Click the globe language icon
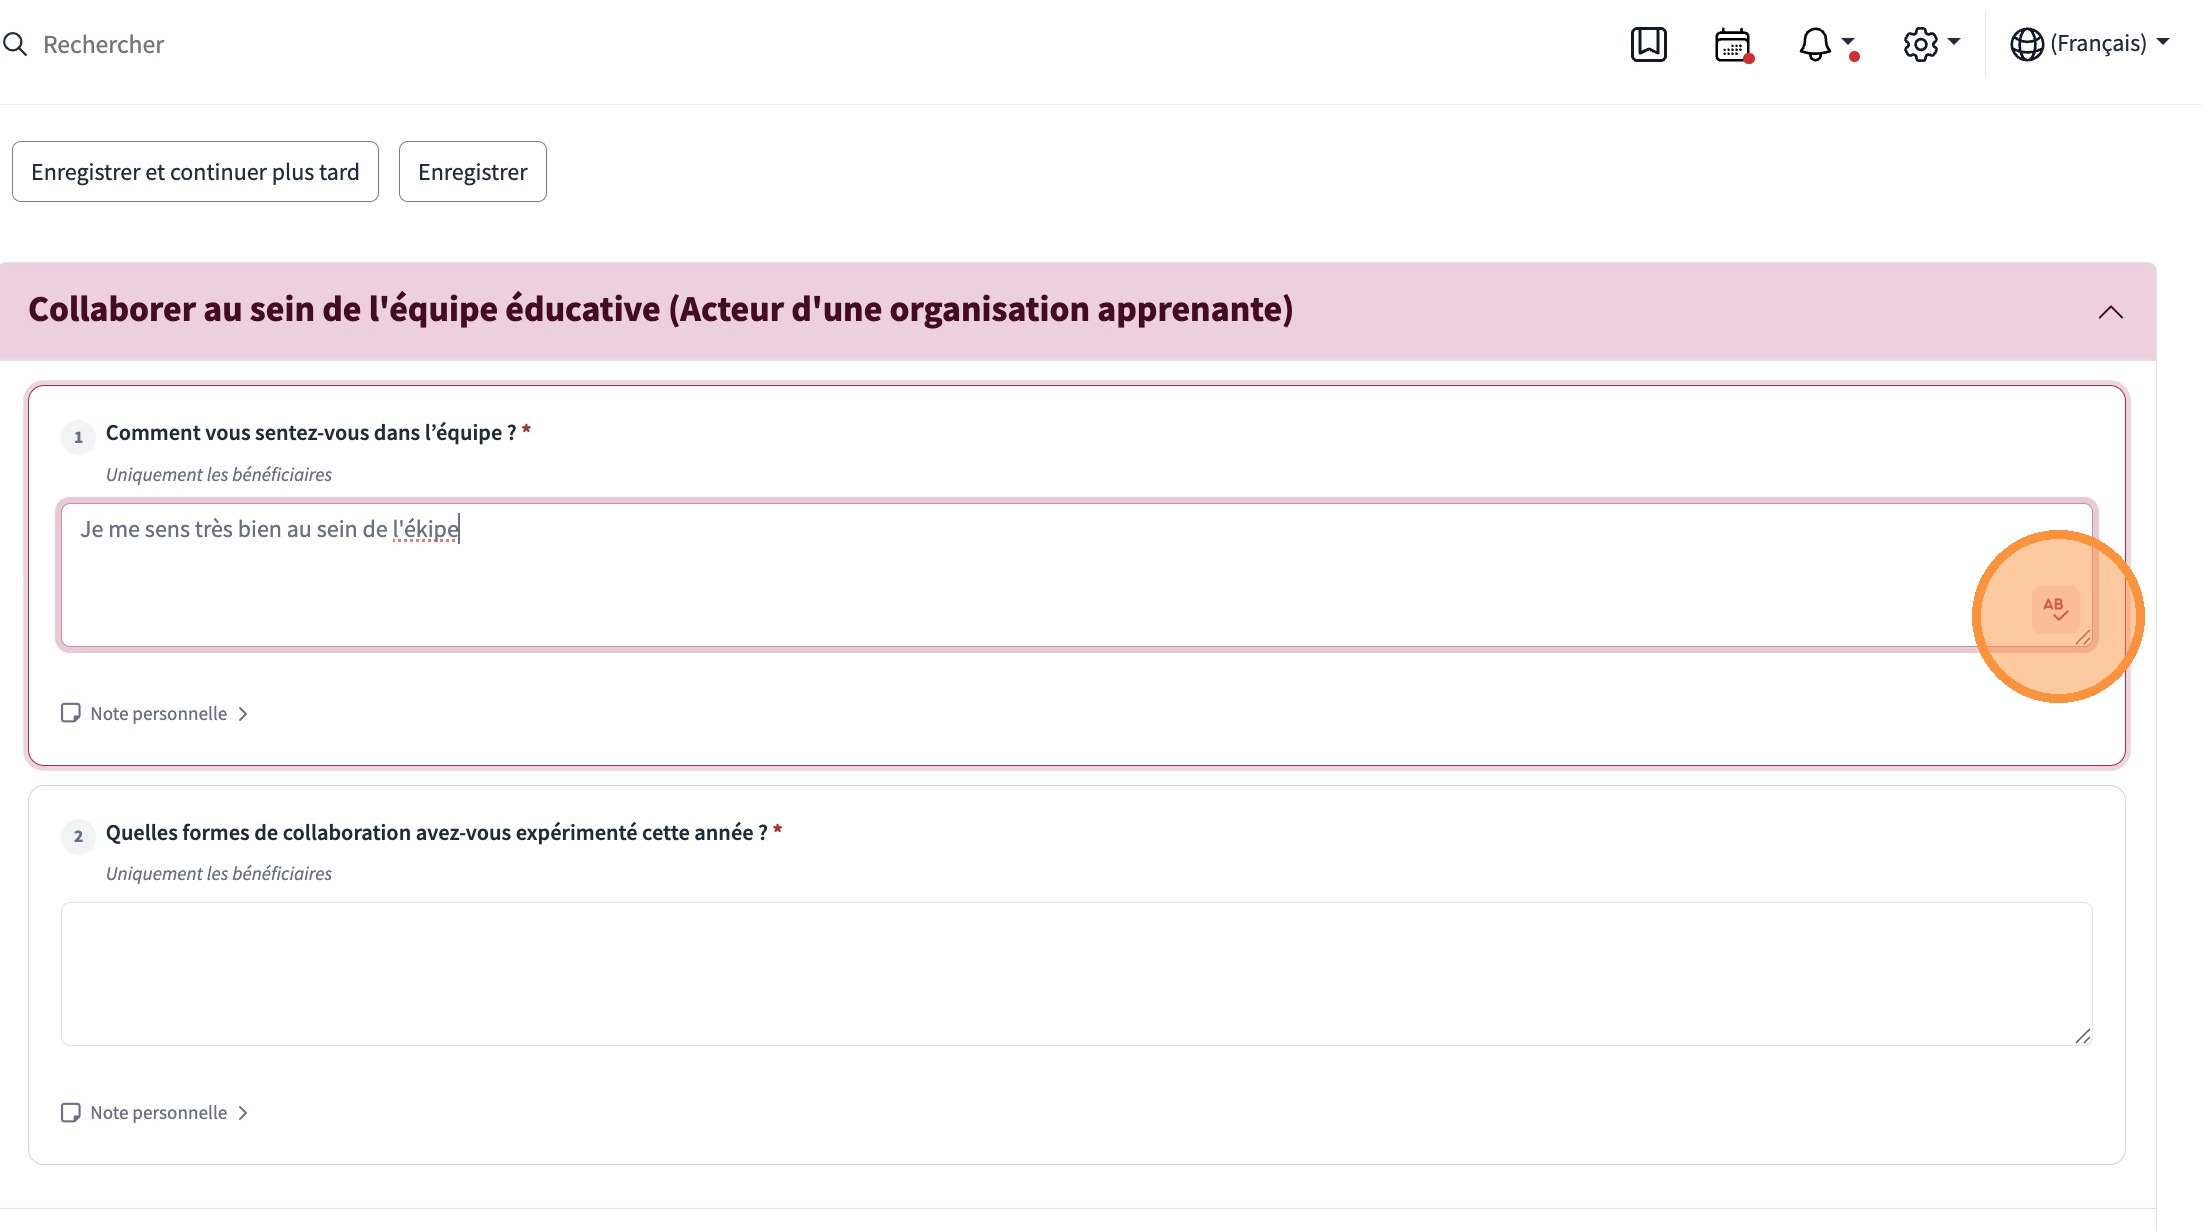This screenshot has height=1231, width=2202. [2026, 44]
